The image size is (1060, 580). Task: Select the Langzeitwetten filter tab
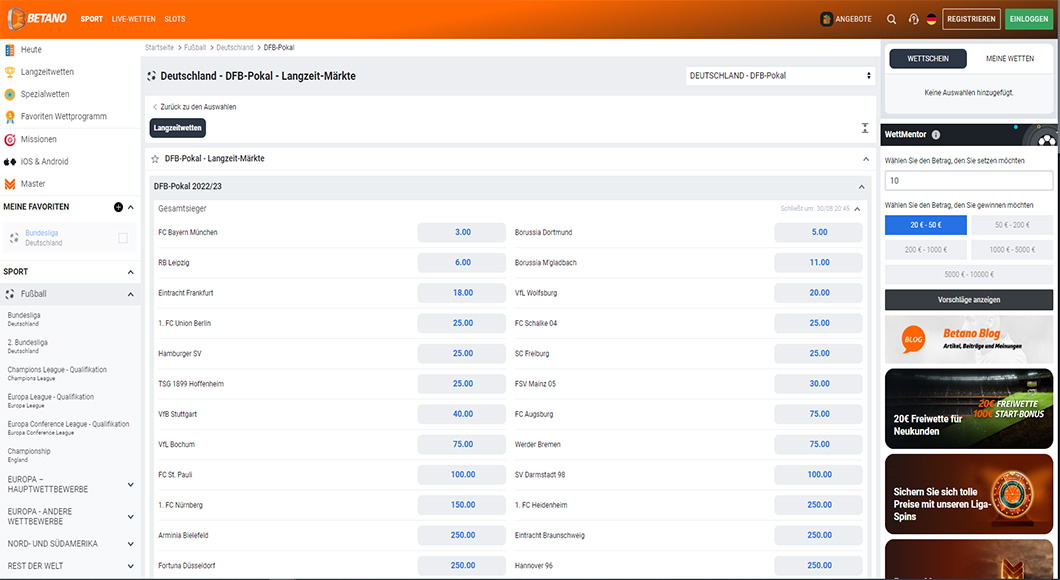(x=177, y=128)
